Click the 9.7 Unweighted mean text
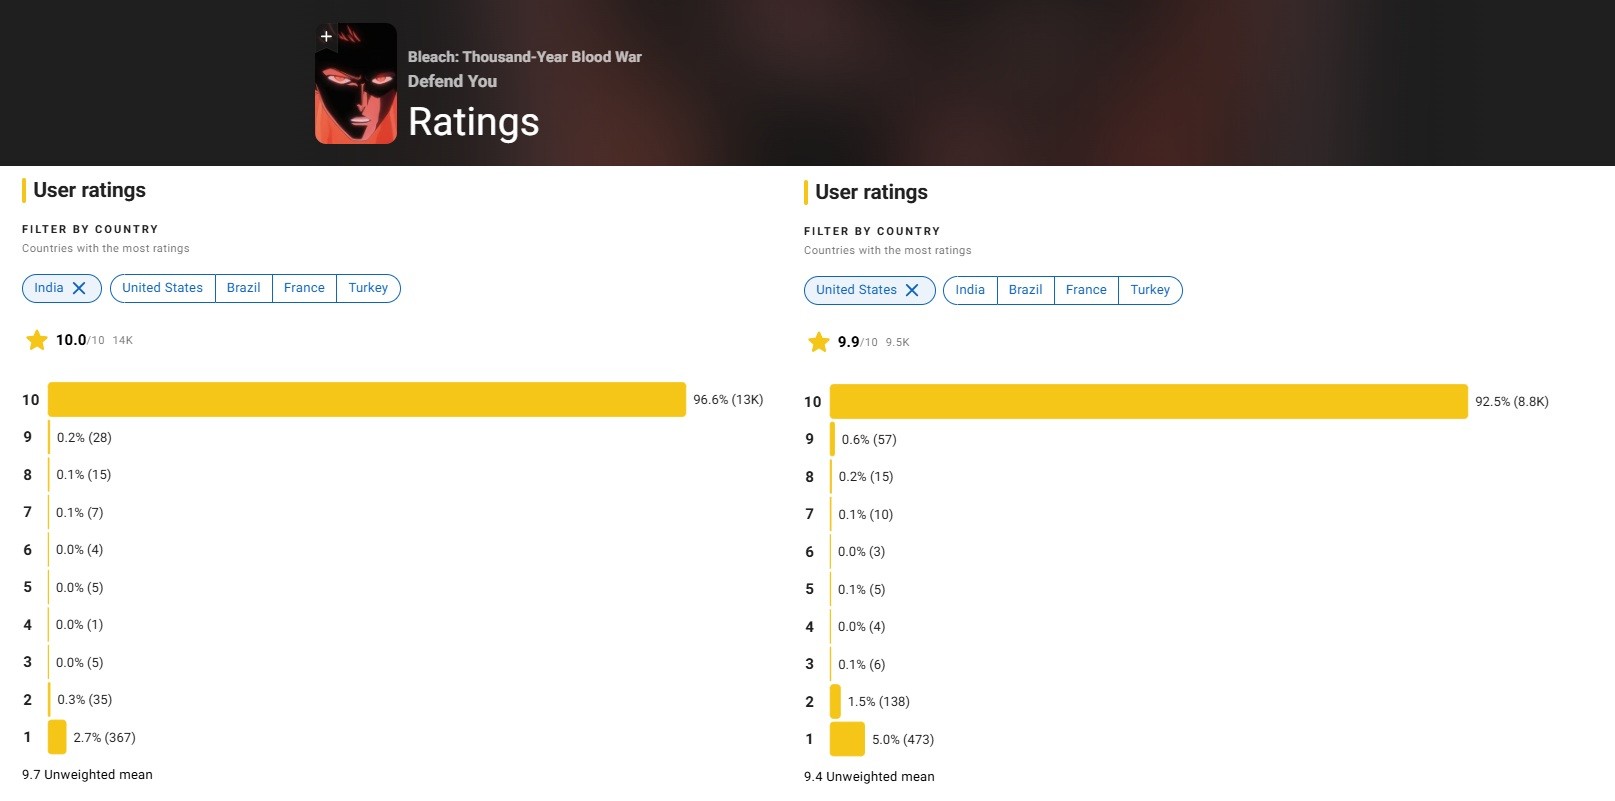Image resolution: width=1615 pixels, height=801 pixels. (x=87, y=775)
